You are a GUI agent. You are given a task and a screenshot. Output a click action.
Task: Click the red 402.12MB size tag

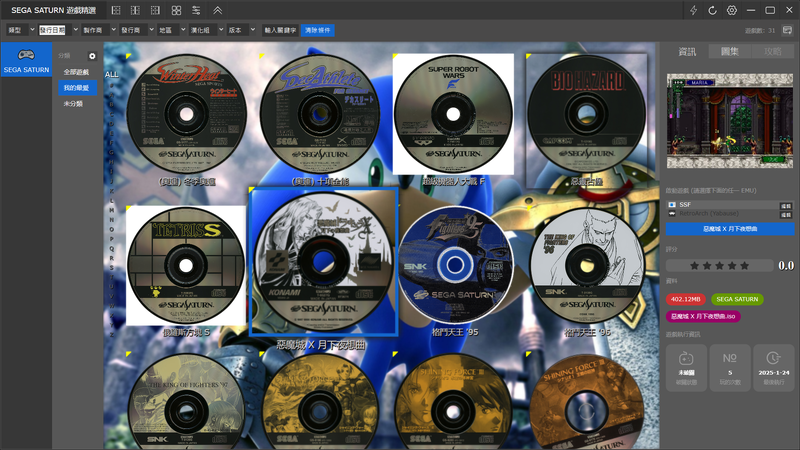point(686,299)
